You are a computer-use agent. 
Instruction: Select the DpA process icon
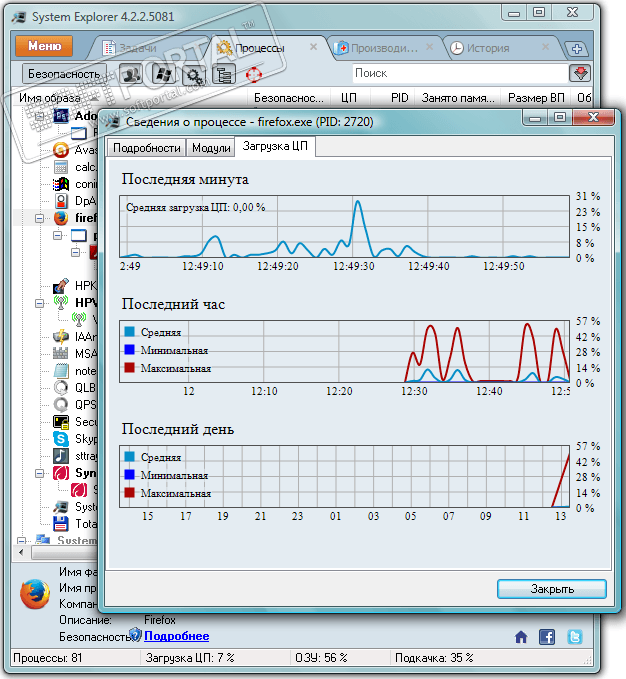[61, 201]
